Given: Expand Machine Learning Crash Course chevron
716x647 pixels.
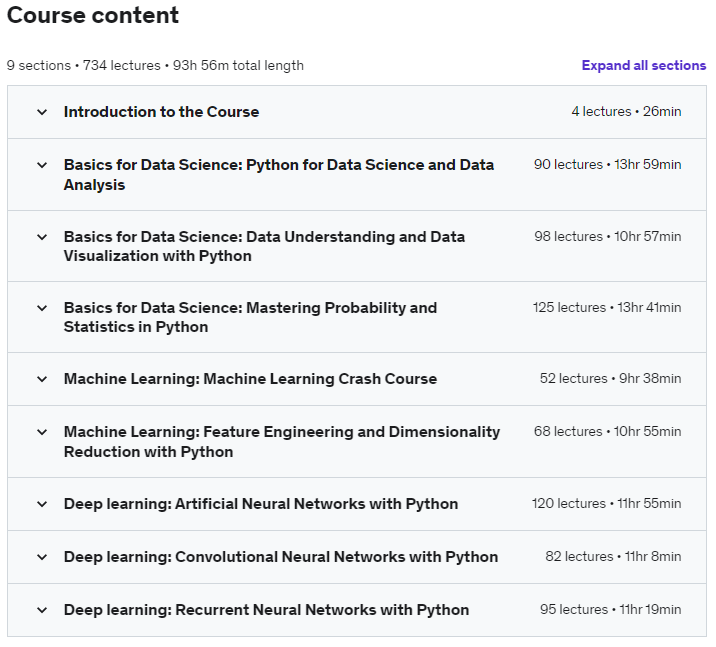Looking at the screenshot, I should tap(42, 379).
